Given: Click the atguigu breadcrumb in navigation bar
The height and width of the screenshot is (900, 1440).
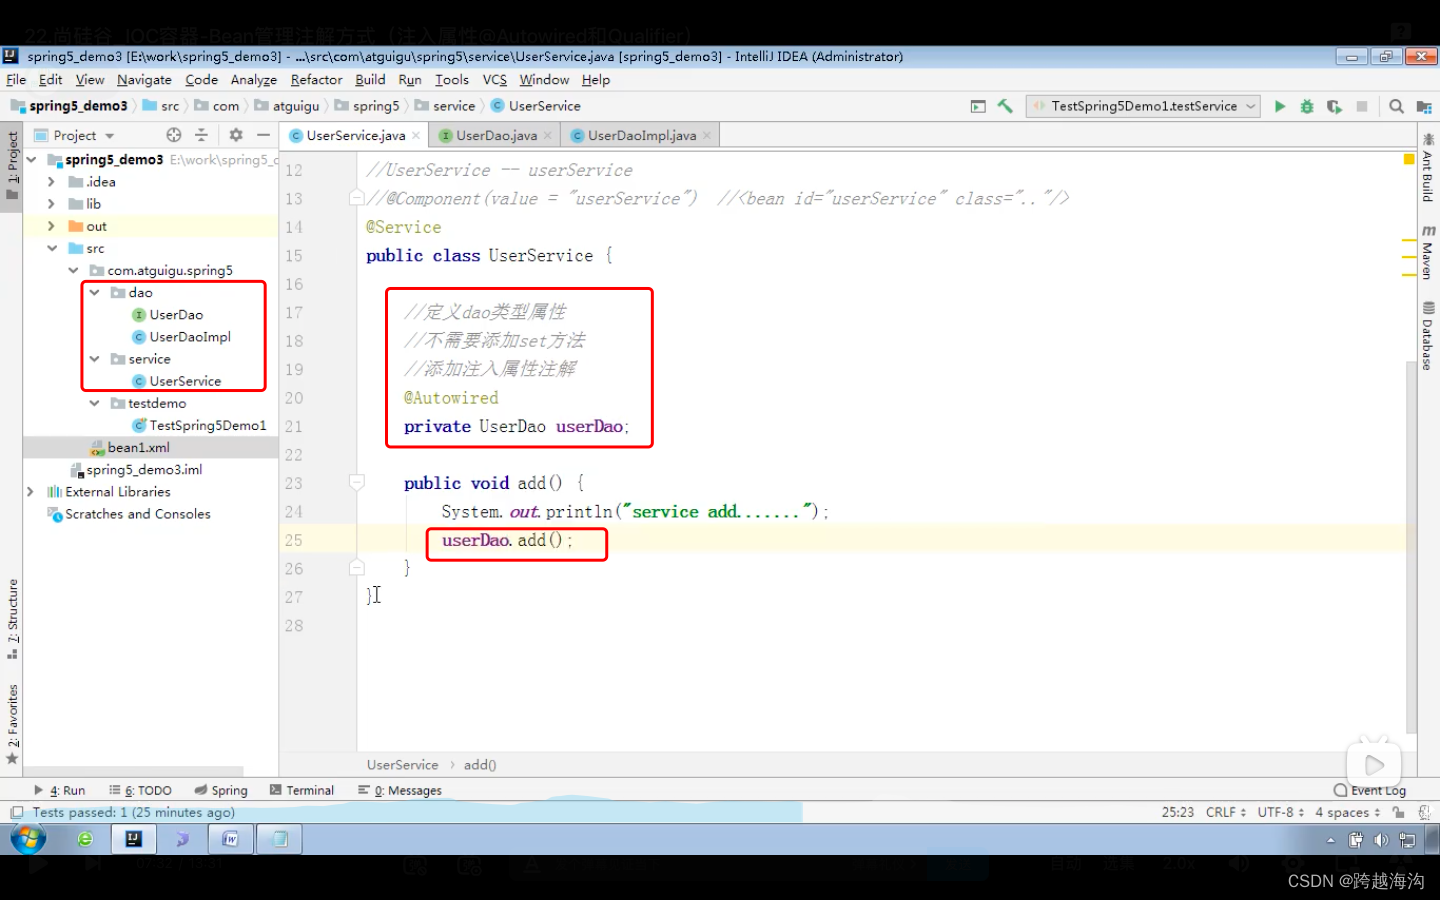Looking at the screenshot, I should 288,106.
